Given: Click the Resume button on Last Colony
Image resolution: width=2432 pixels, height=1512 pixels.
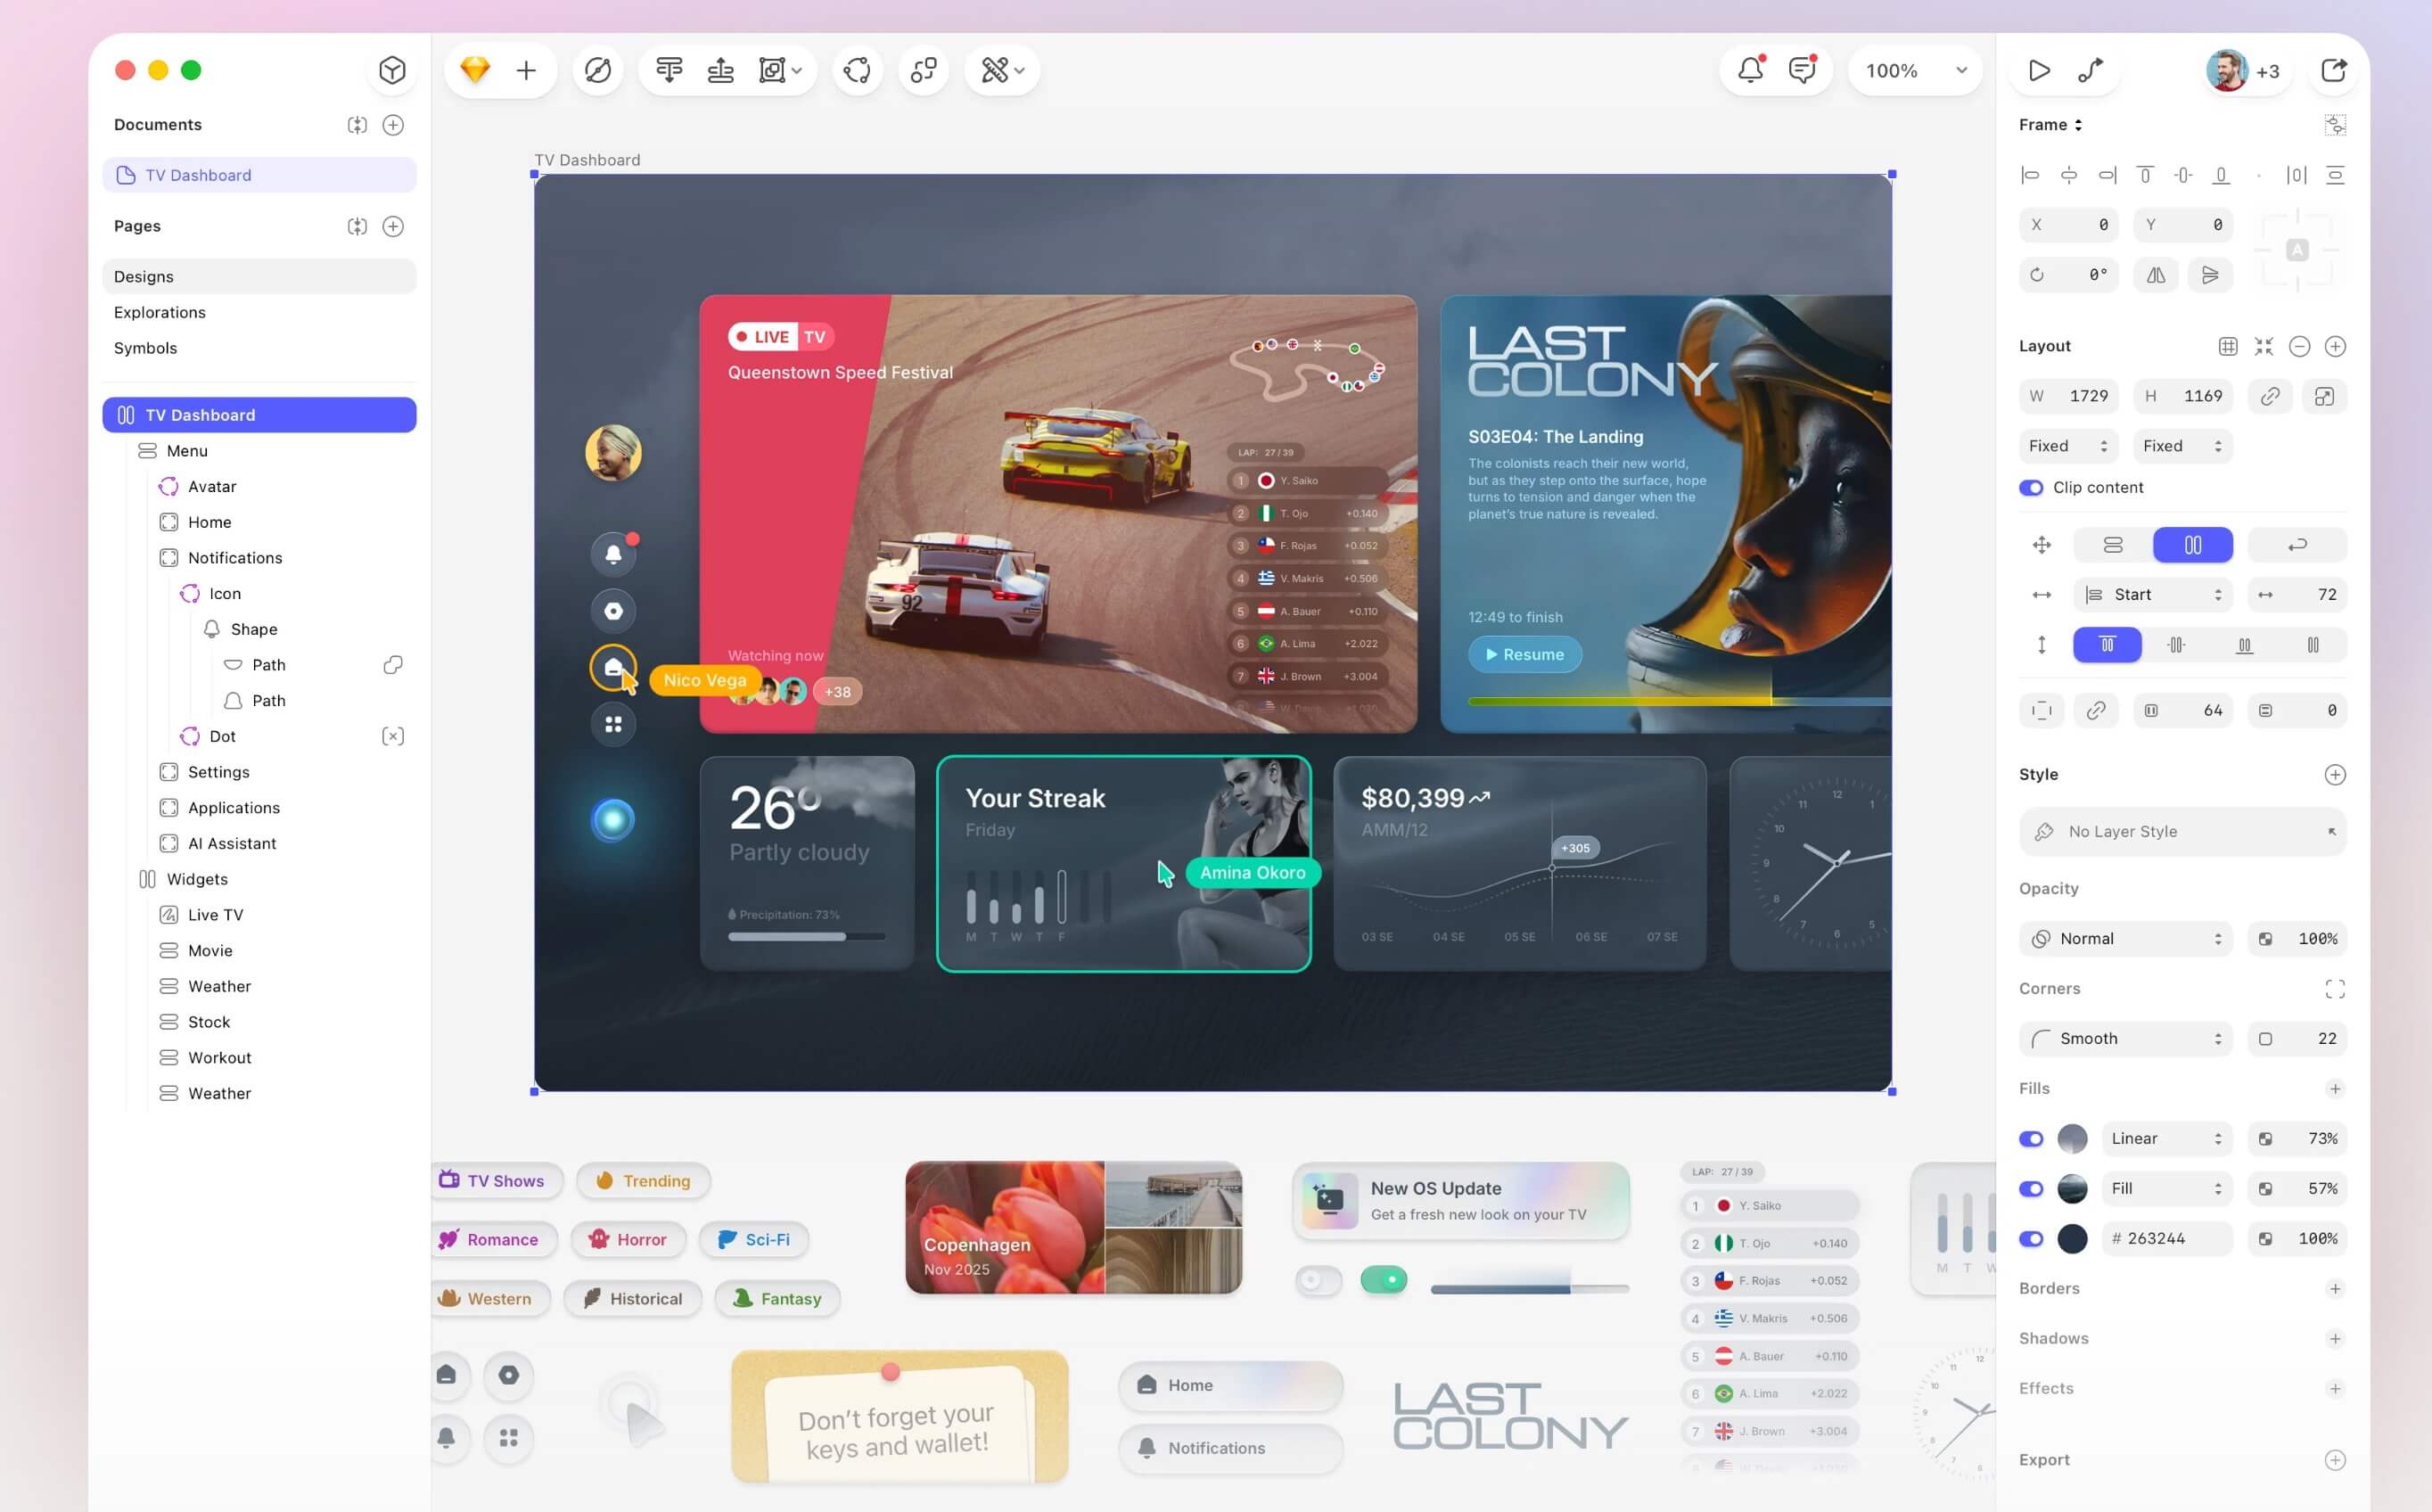Looking at the screenshot, I should 1524,655.
